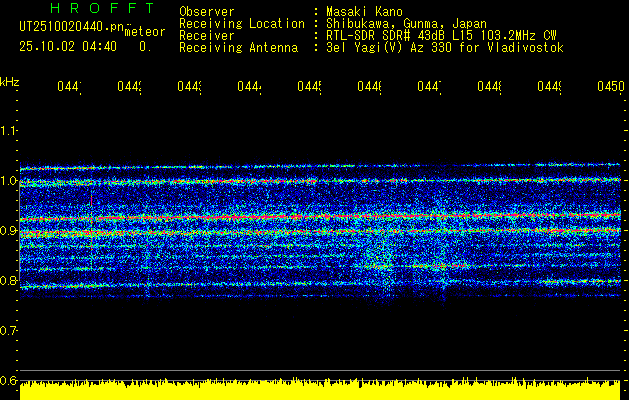Click the 0.9 kHz axis label
Screen dimensions: 629x400
(8, 230)
